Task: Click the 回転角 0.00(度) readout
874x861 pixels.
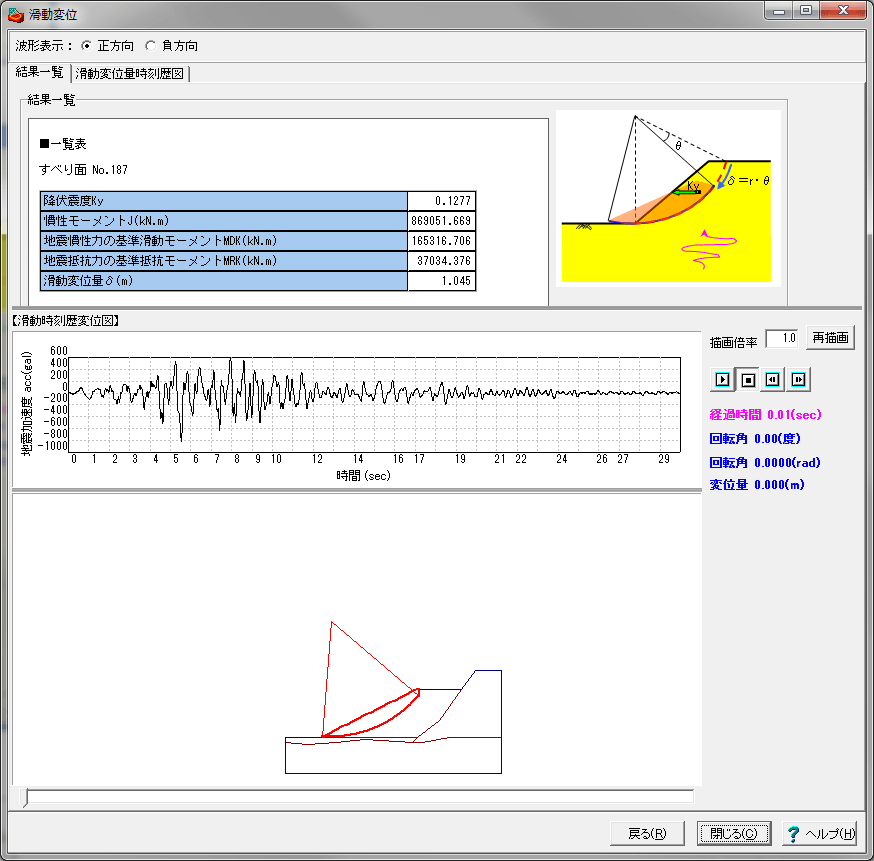Action: [755, 439]
